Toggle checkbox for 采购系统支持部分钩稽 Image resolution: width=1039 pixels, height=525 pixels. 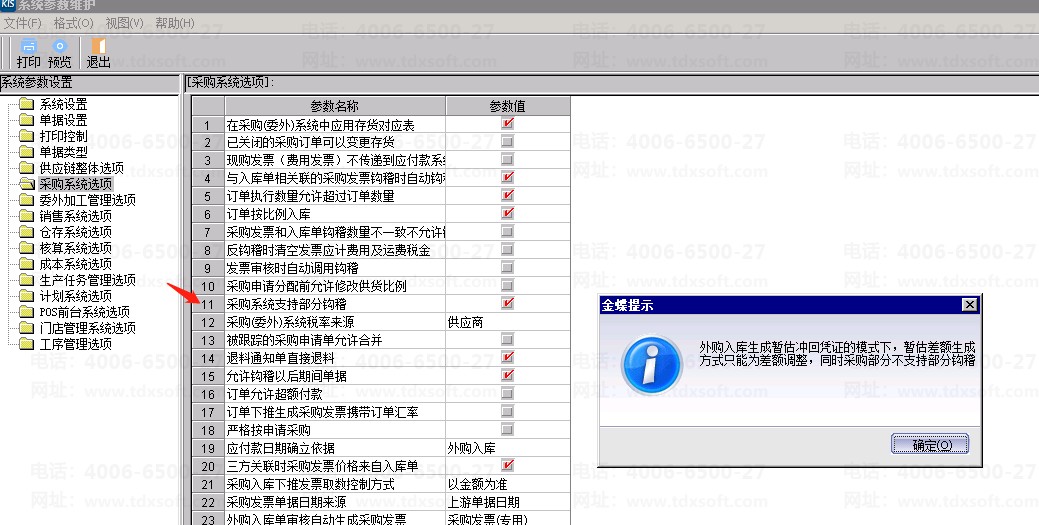508,304
